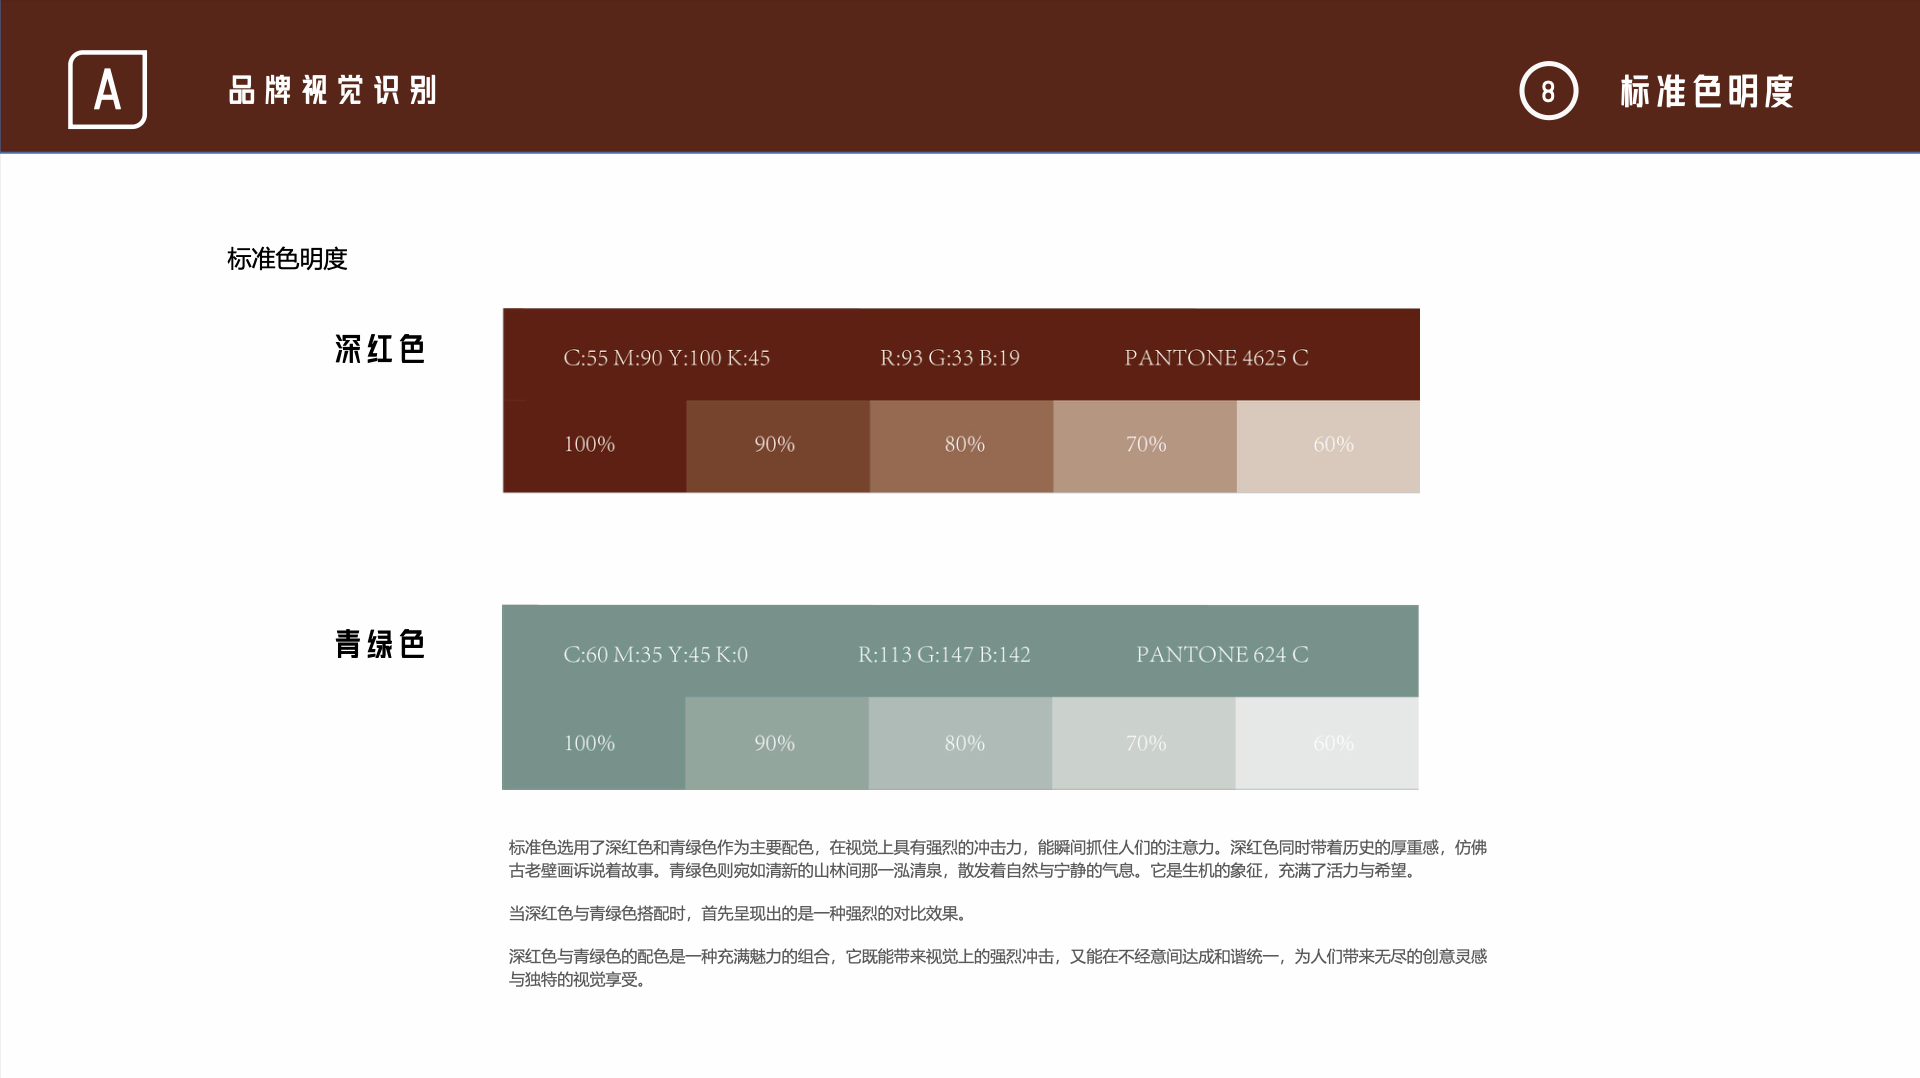
Task: Click the dark red 60% swatch
Action: tap(1328, 446)
